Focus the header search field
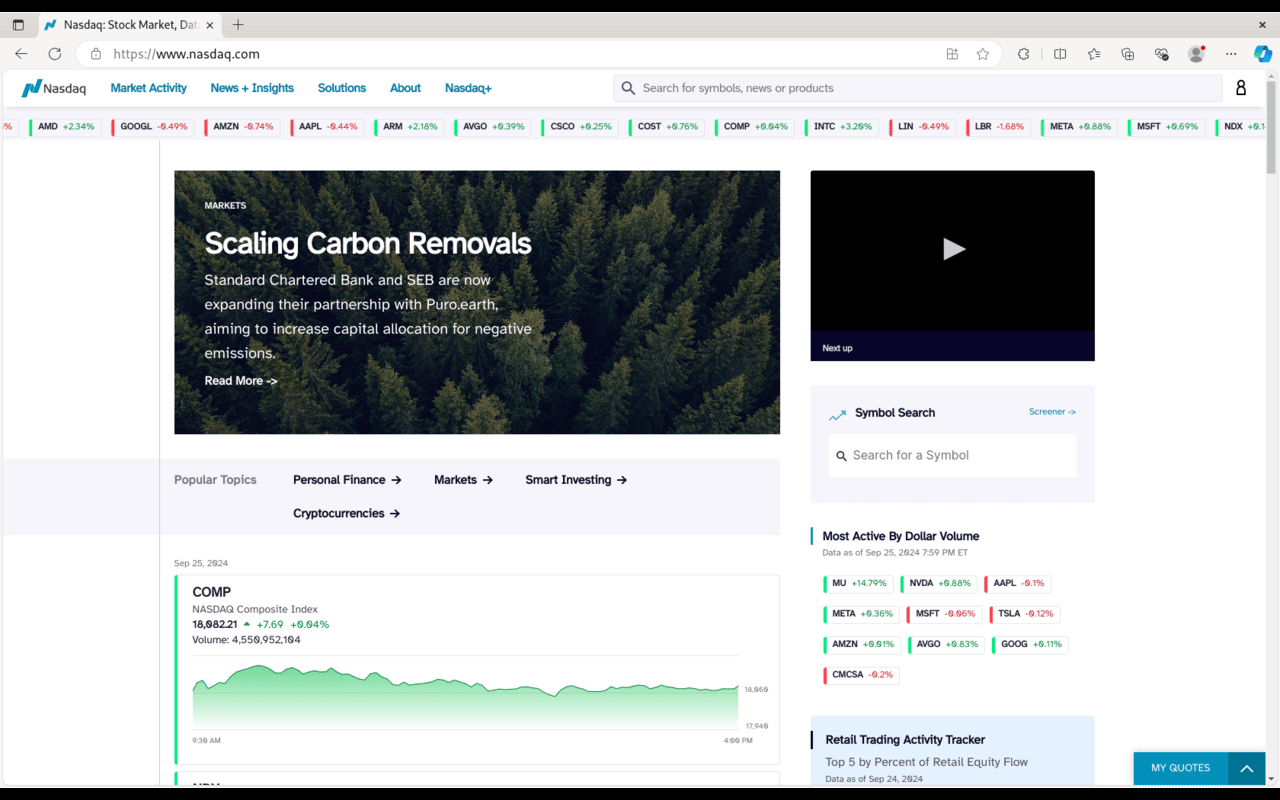 point(917,88)
